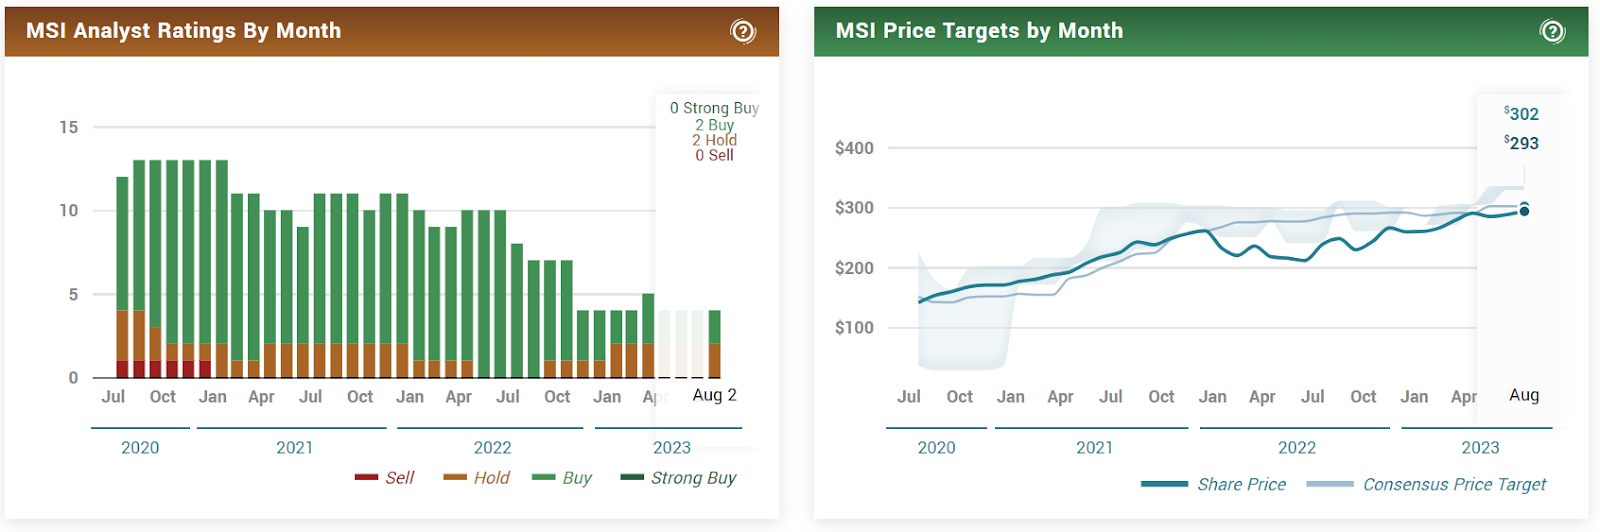Click the orange Hold legend swatch

tap(455, 477)
